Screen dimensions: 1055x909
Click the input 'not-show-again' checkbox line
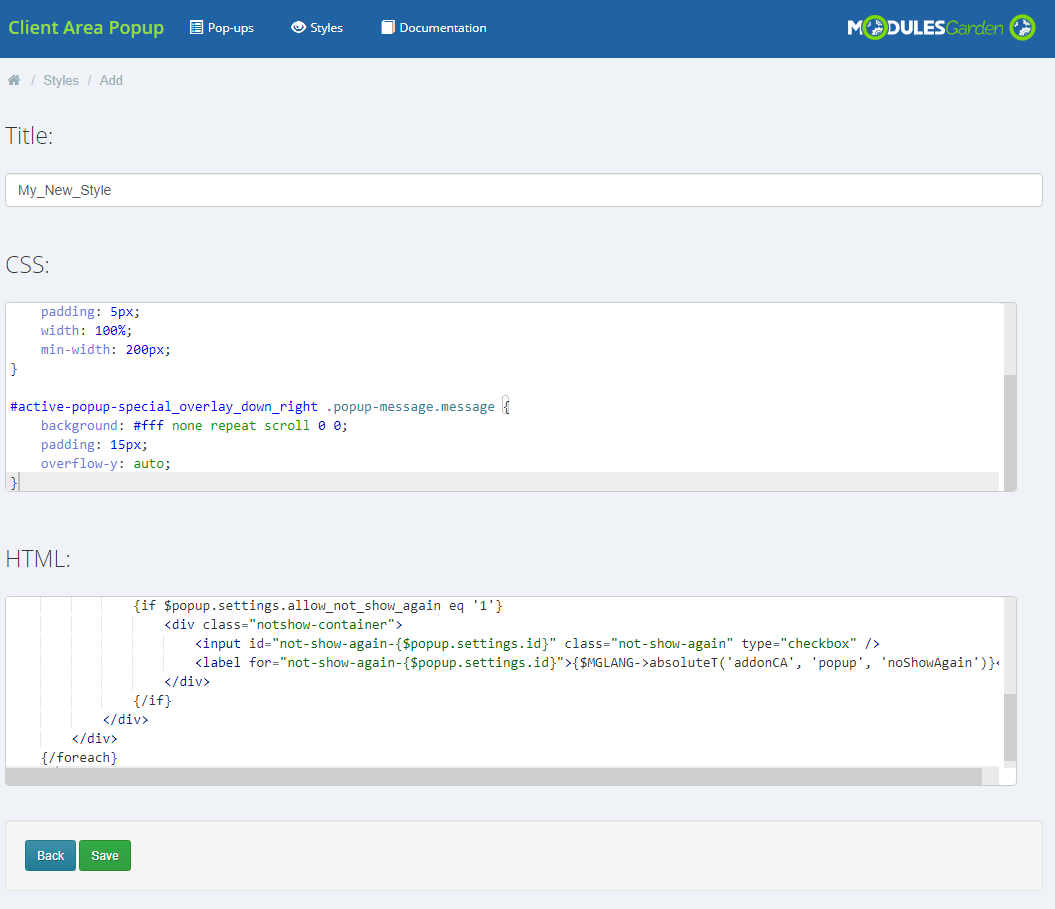[537, 643]
